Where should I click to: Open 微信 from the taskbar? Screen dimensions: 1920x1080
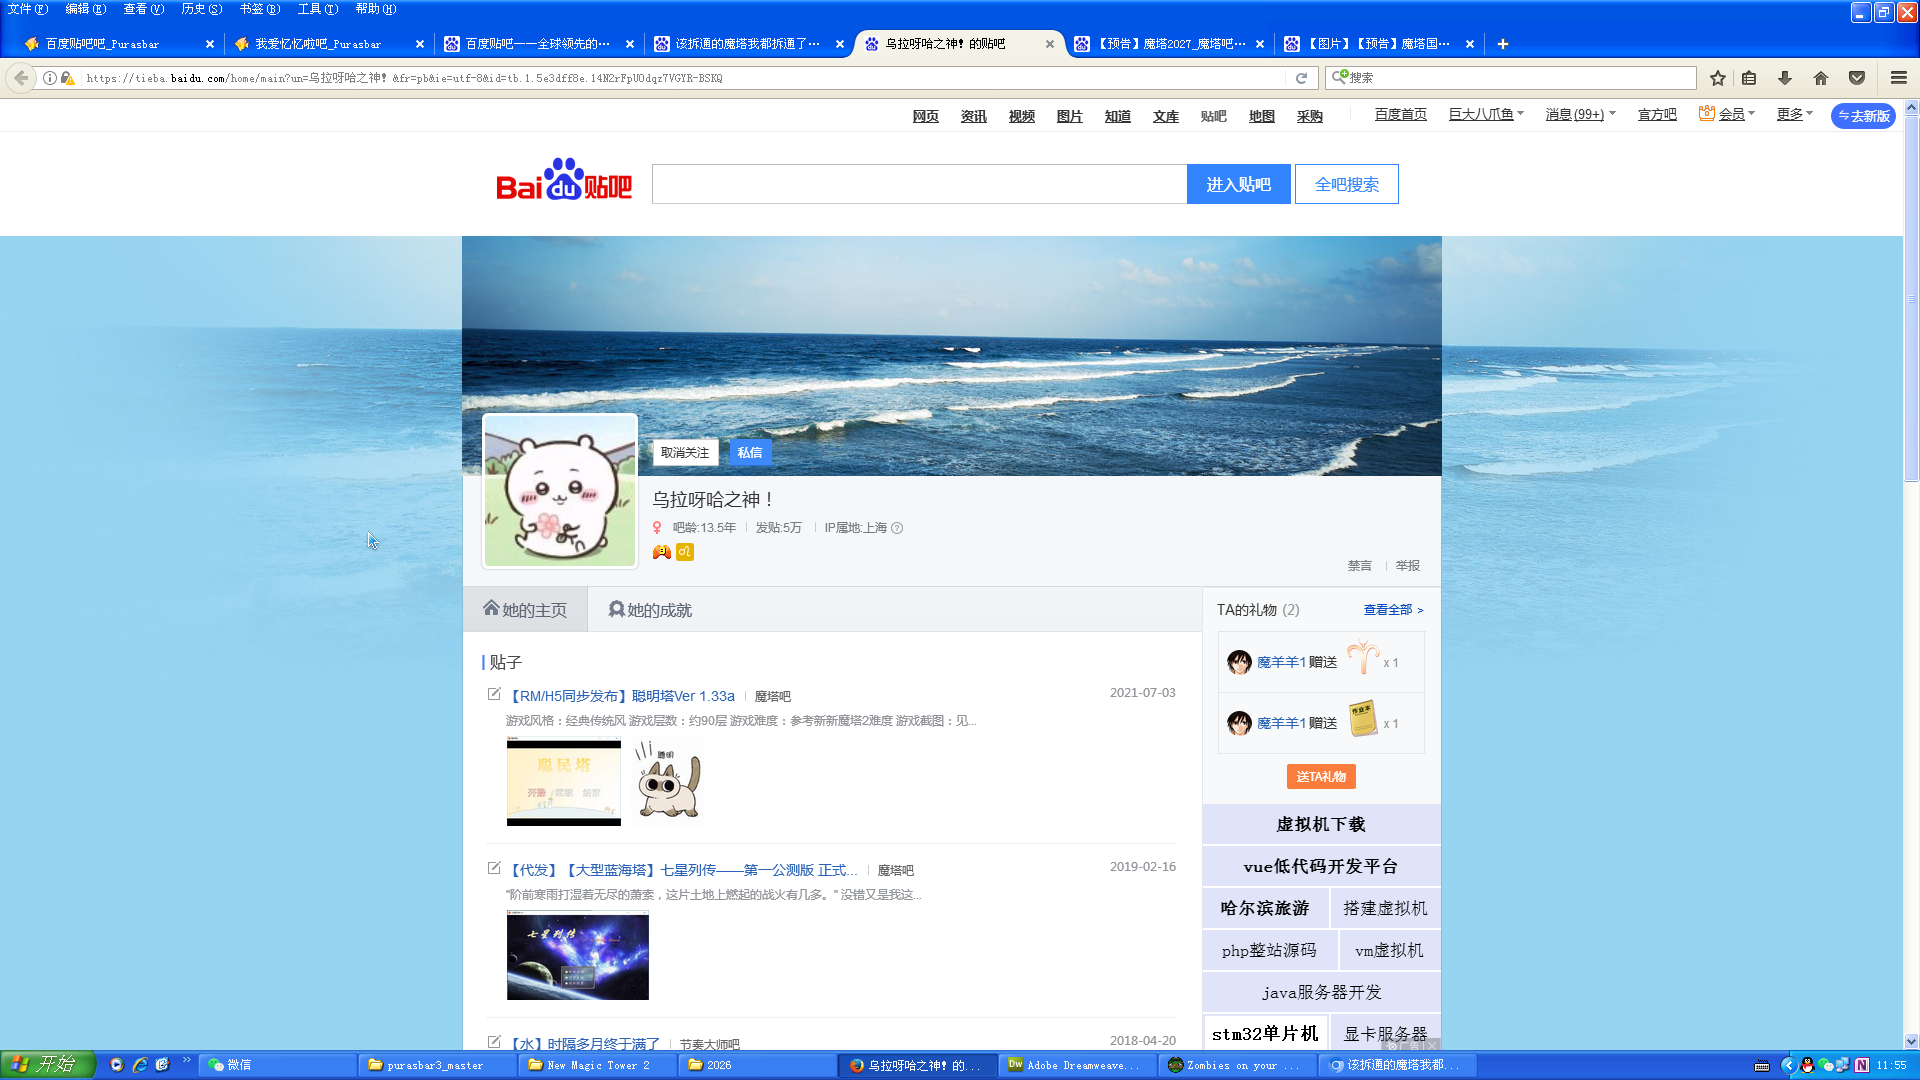point(278,1065)
